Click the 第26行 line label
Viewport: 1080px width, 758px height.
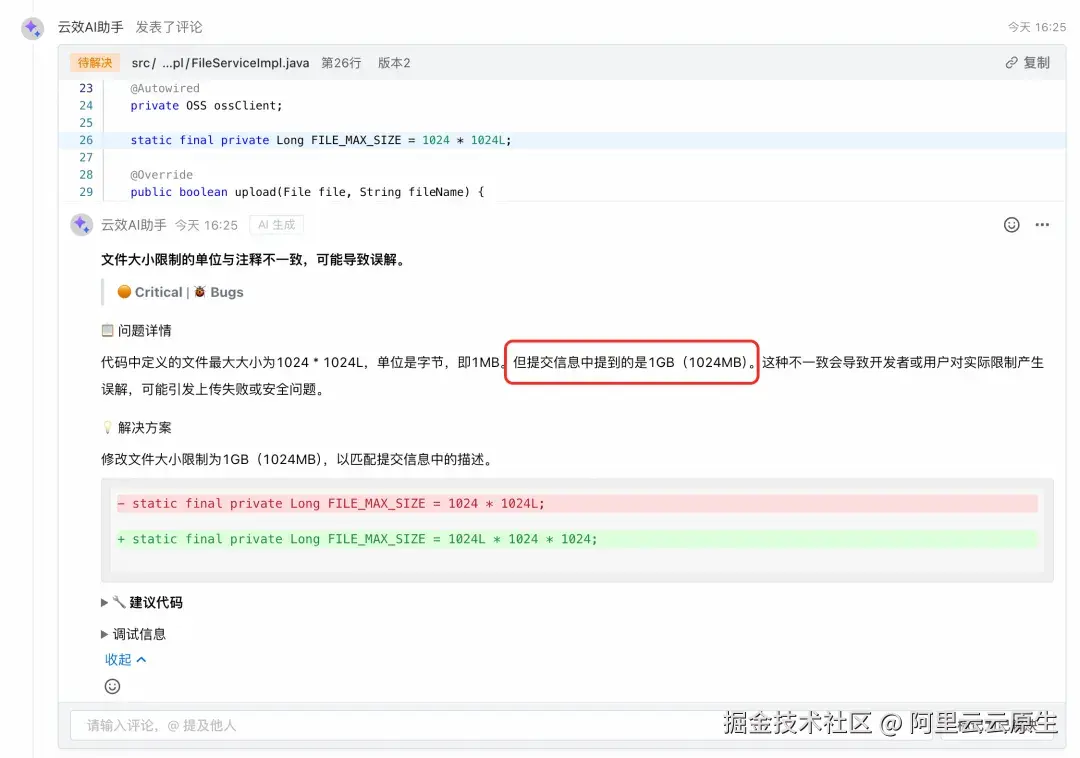tap(341, 63)
